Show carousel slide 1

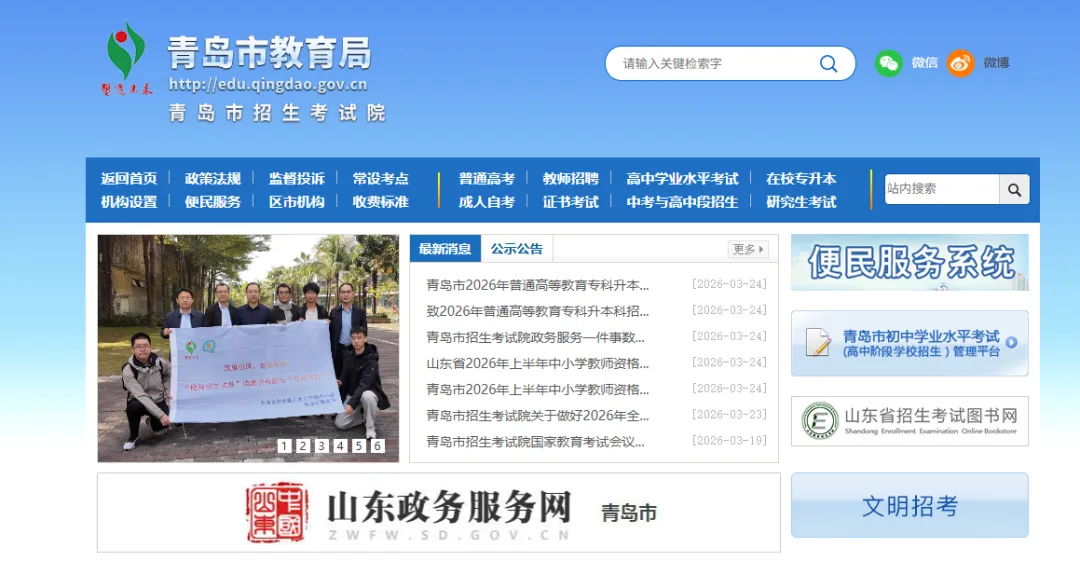(284, 446)
